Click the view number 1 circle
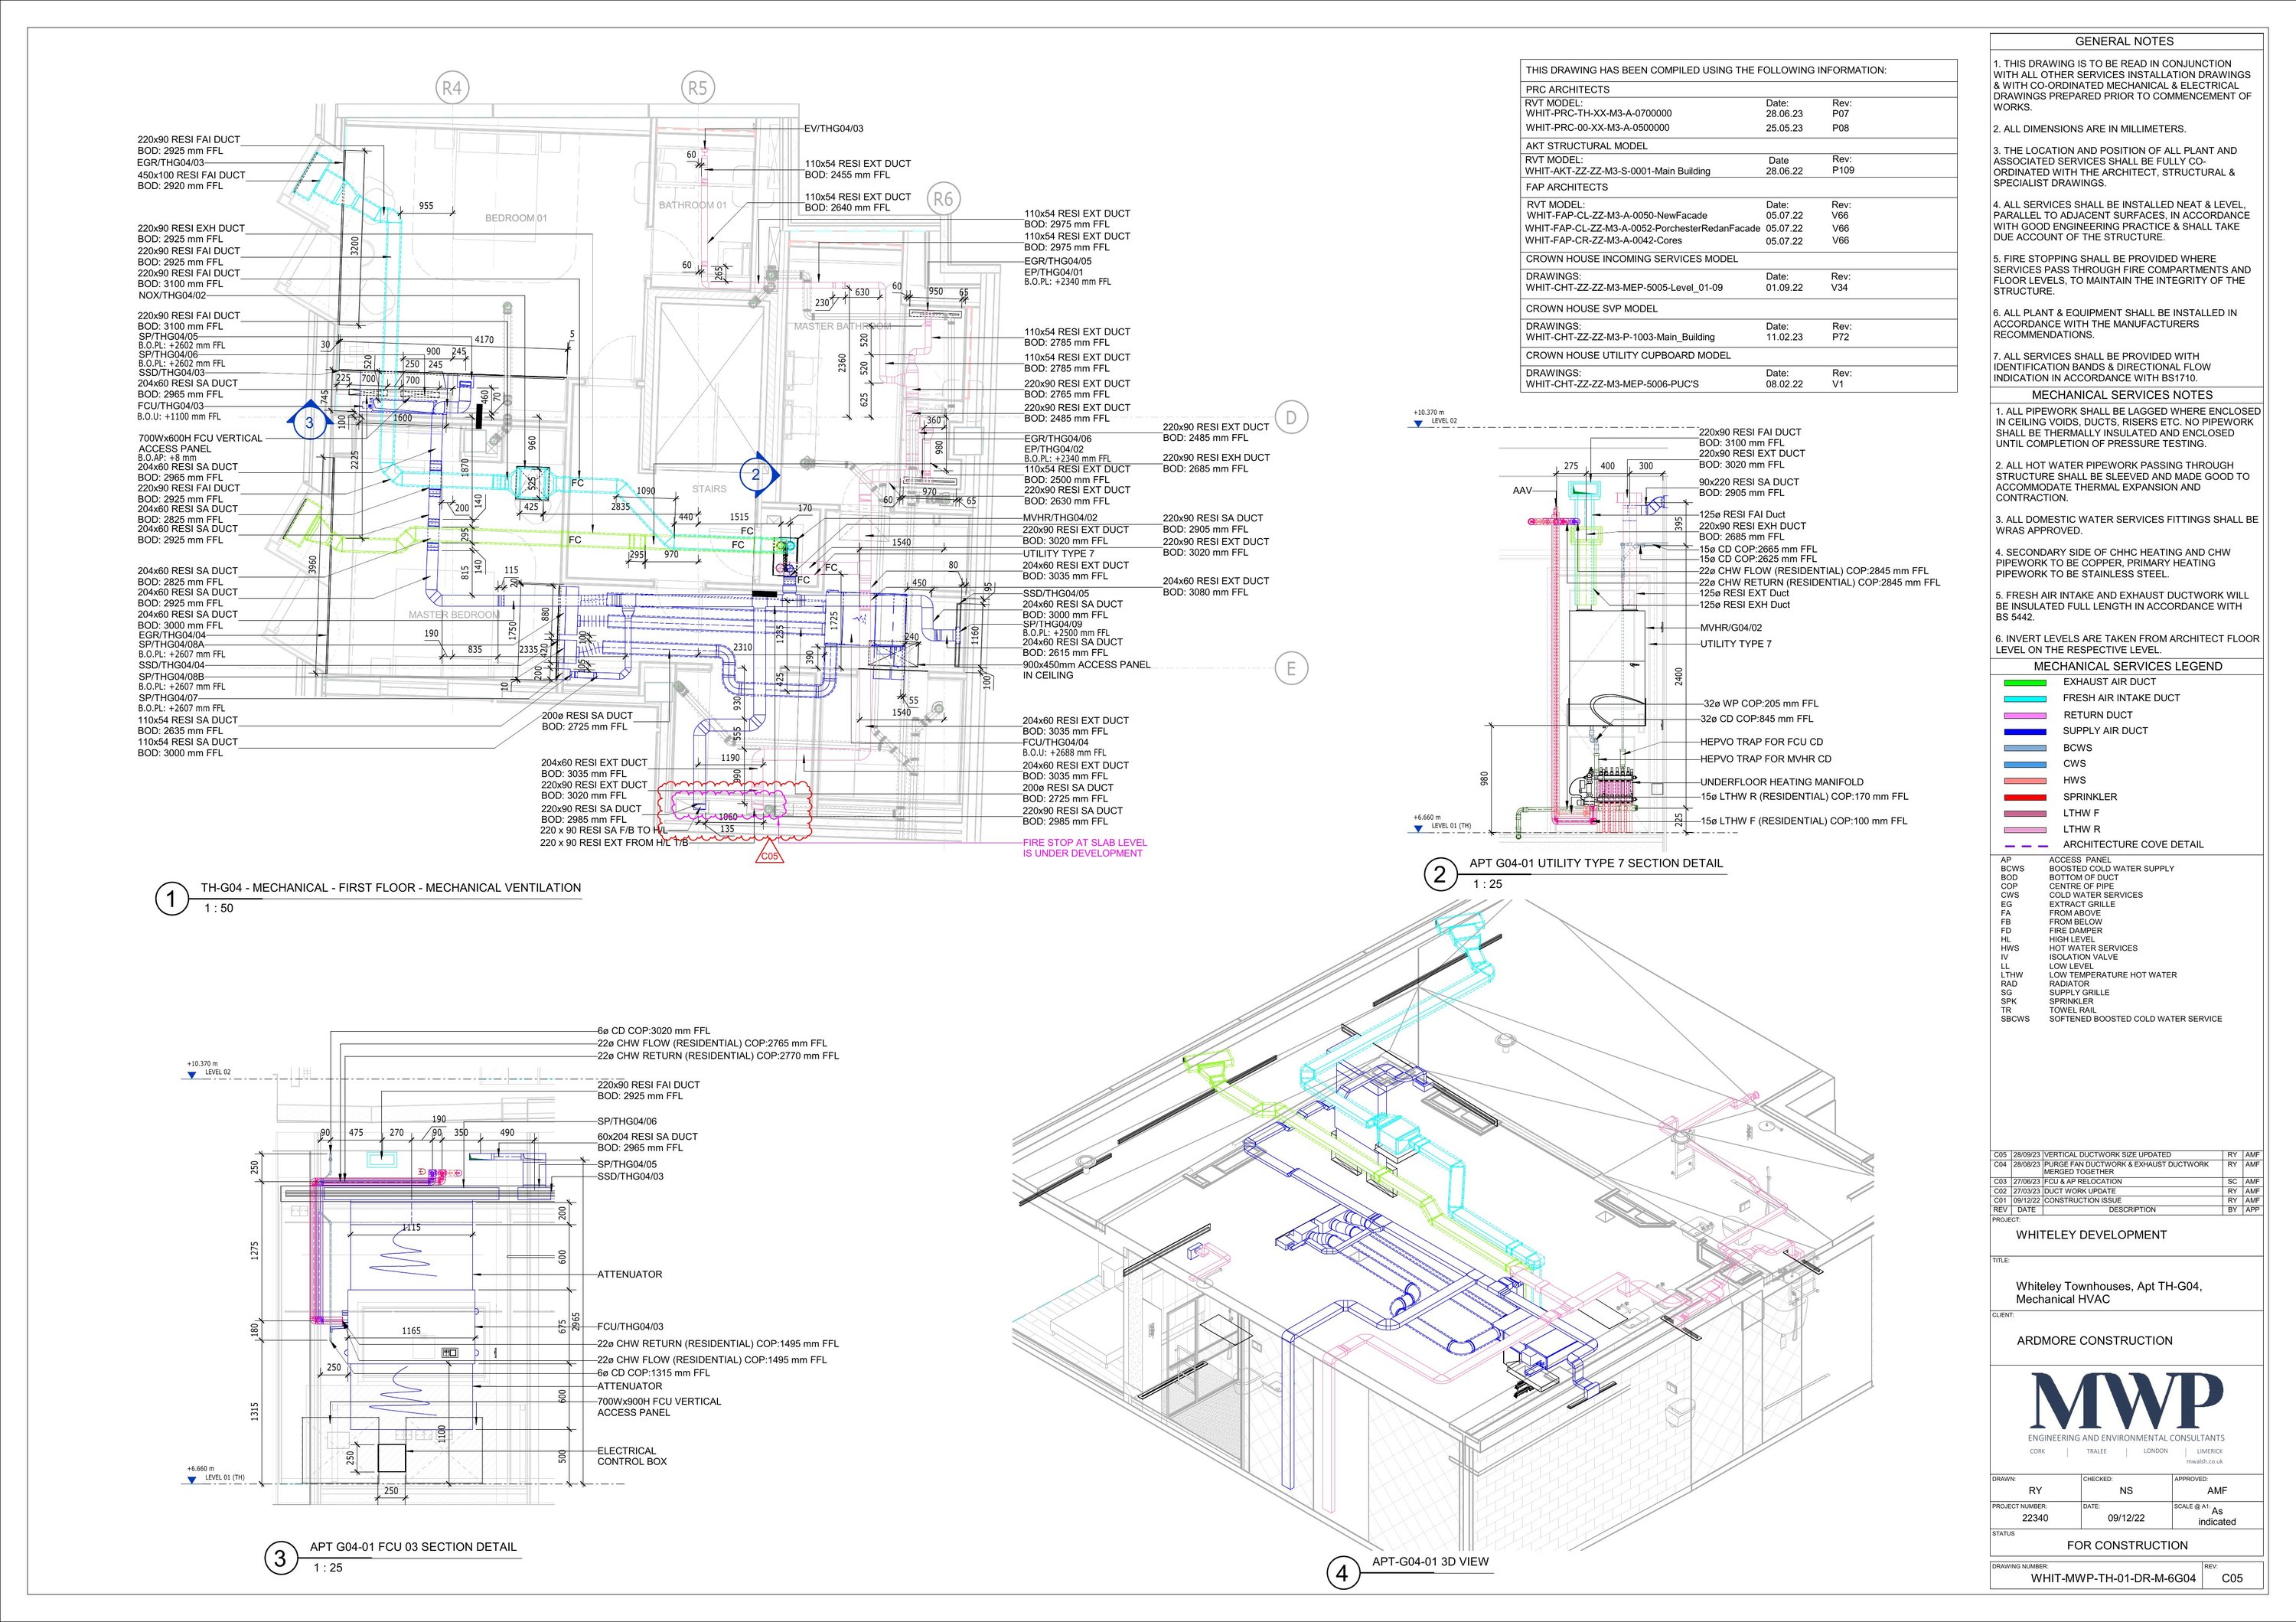This screenshot has height=1622, width=2296. click(x=171, y=899)
